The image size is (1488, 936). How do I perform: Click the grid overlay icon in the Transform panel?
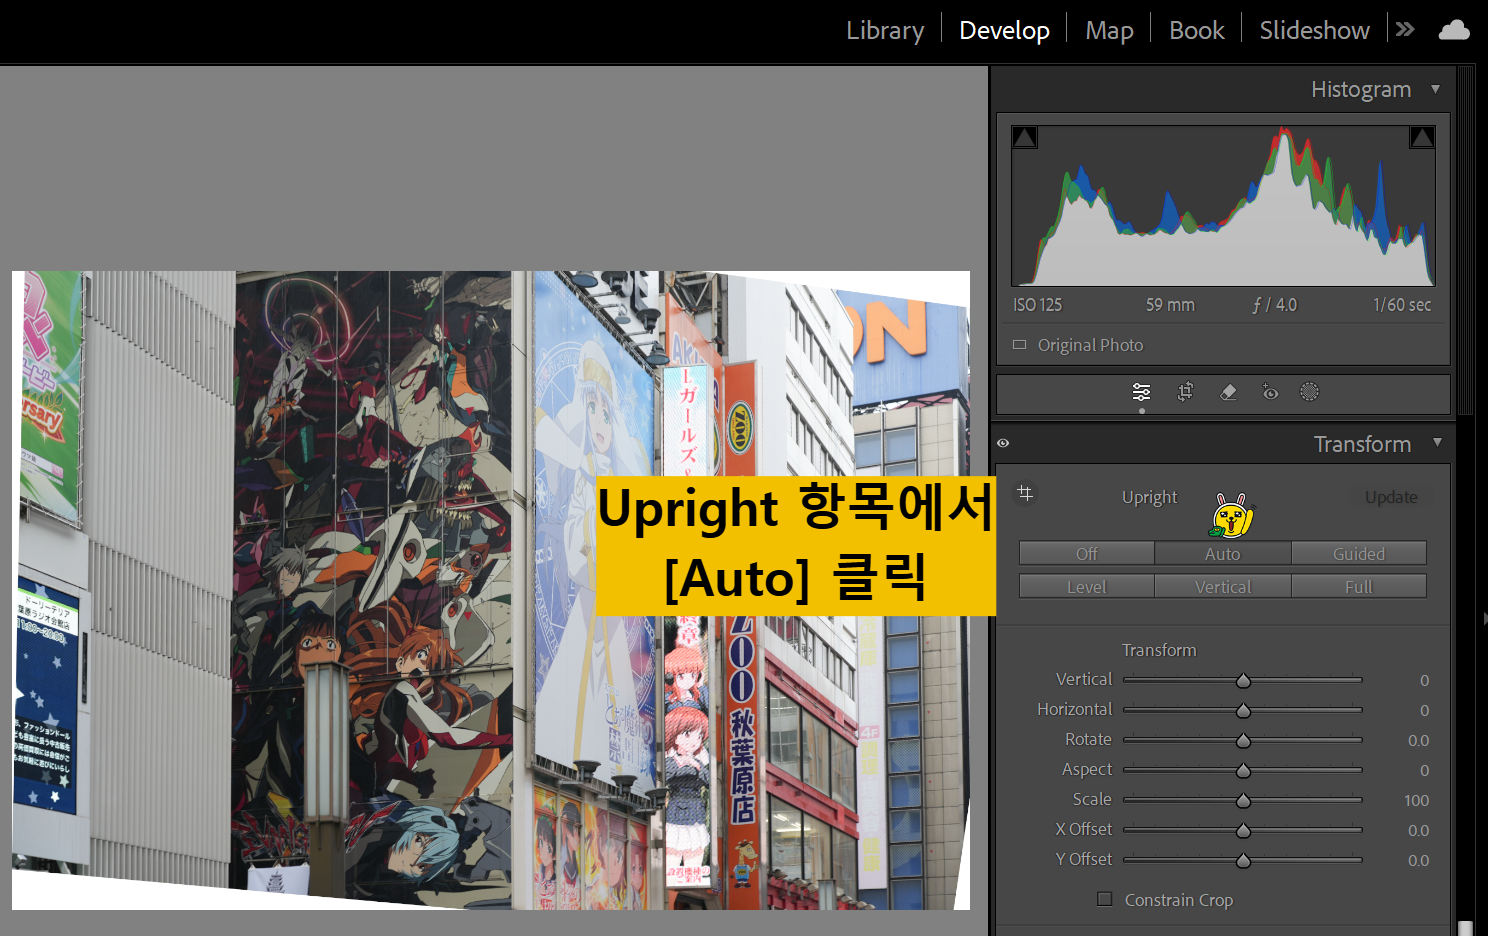pyautogui.click(x=1025, y=493)
